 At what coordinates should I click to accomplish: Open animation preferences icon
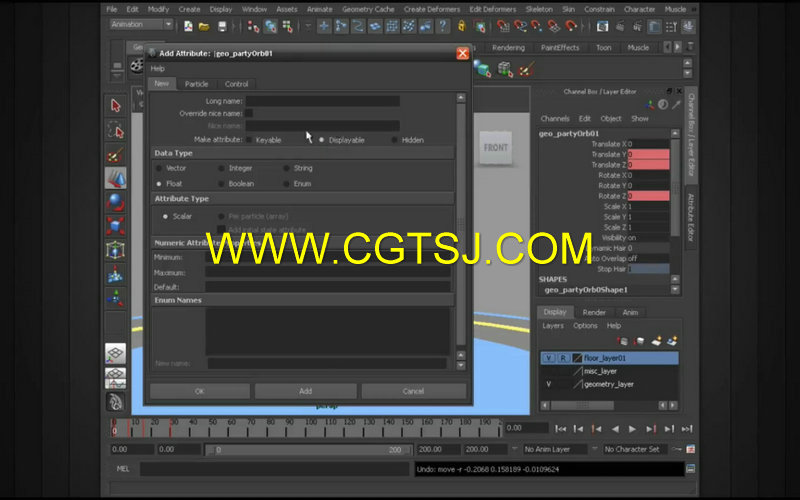pos(691,449)
